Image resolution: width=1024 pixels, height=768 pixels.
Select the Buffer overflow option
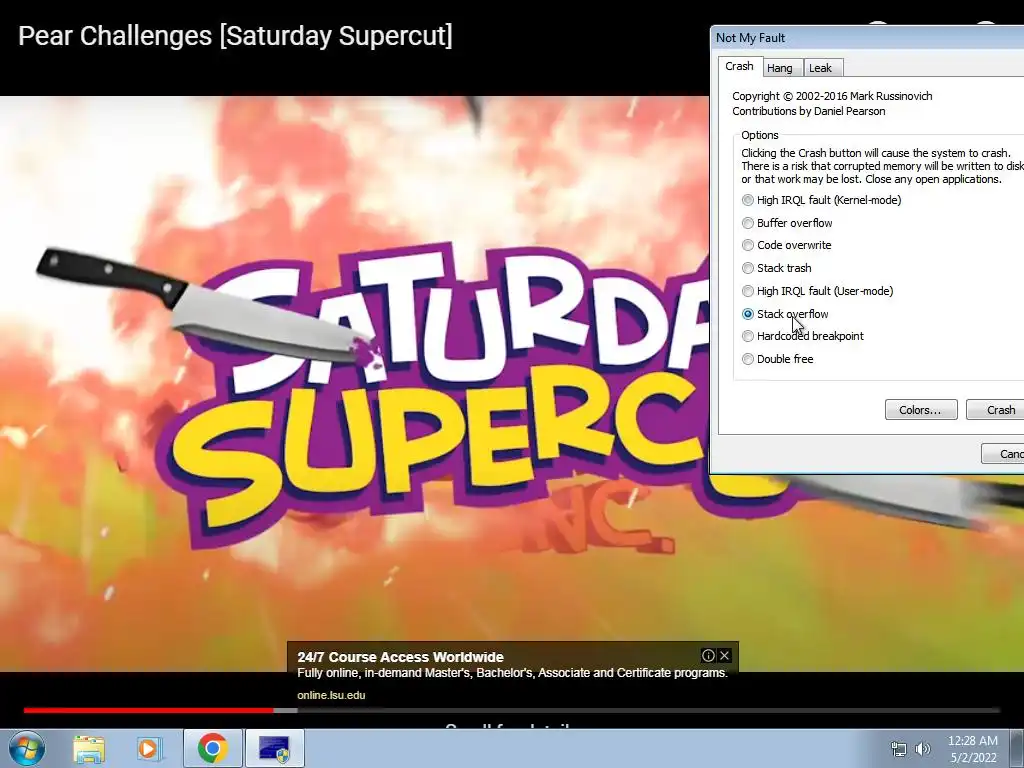787,223
